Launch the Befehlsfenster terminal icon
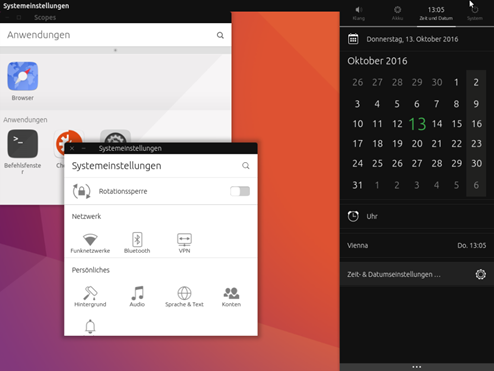Image resolution: width=494 pixels, height=371 pixels. [x=23, y=144]
